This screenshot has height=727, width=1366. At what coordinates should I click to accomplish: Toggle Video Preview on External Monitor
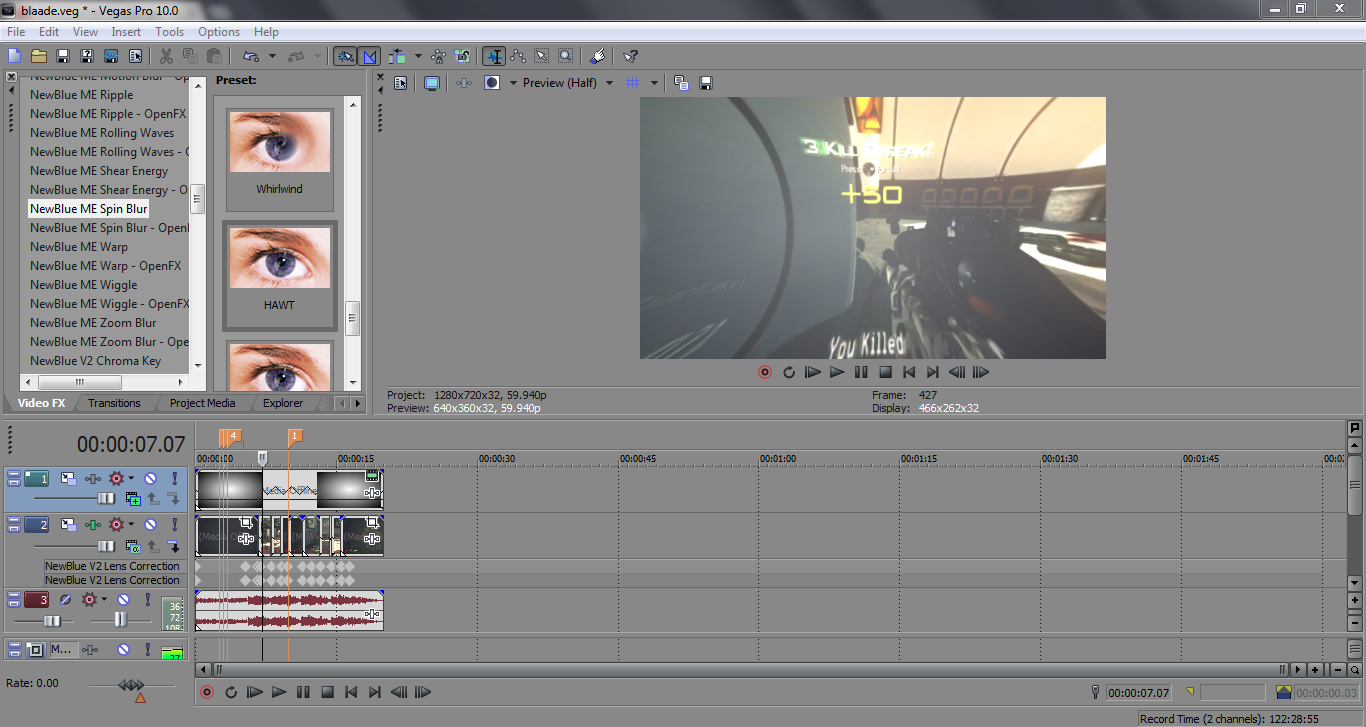[431, 83]
